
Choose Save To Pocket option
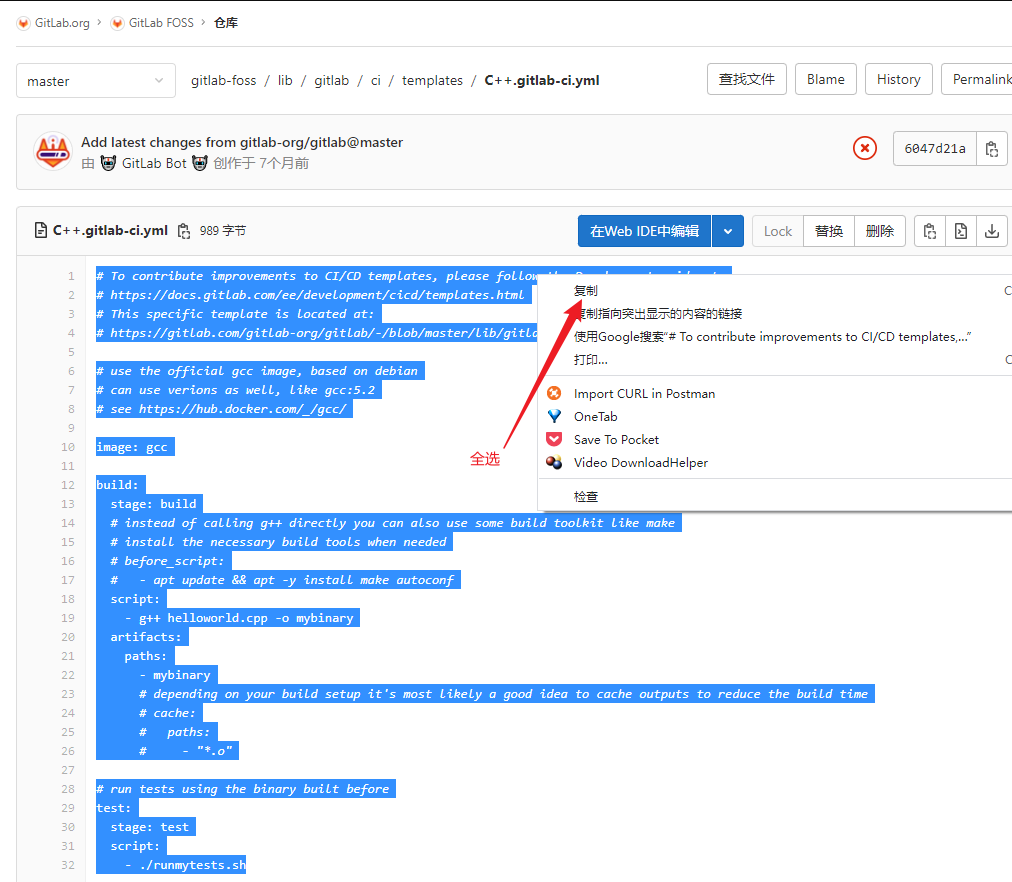617,439
